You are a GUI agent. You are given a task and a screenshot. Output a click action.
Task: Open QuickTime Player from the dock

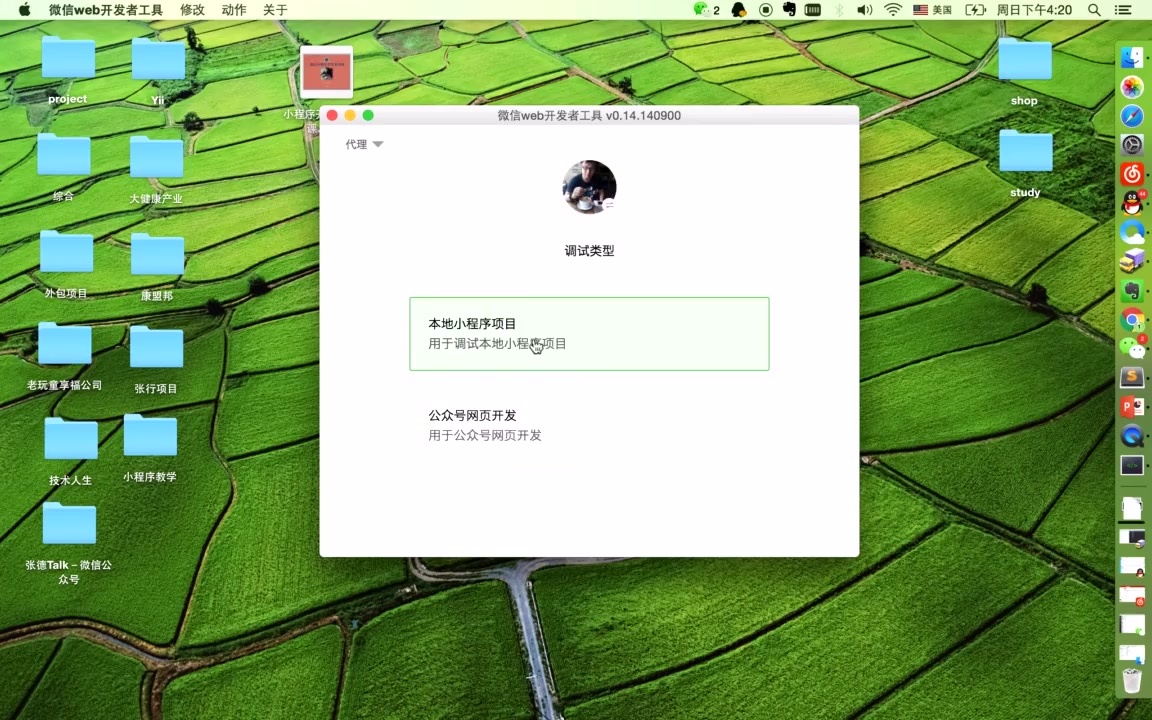[x=1132, y=436]
